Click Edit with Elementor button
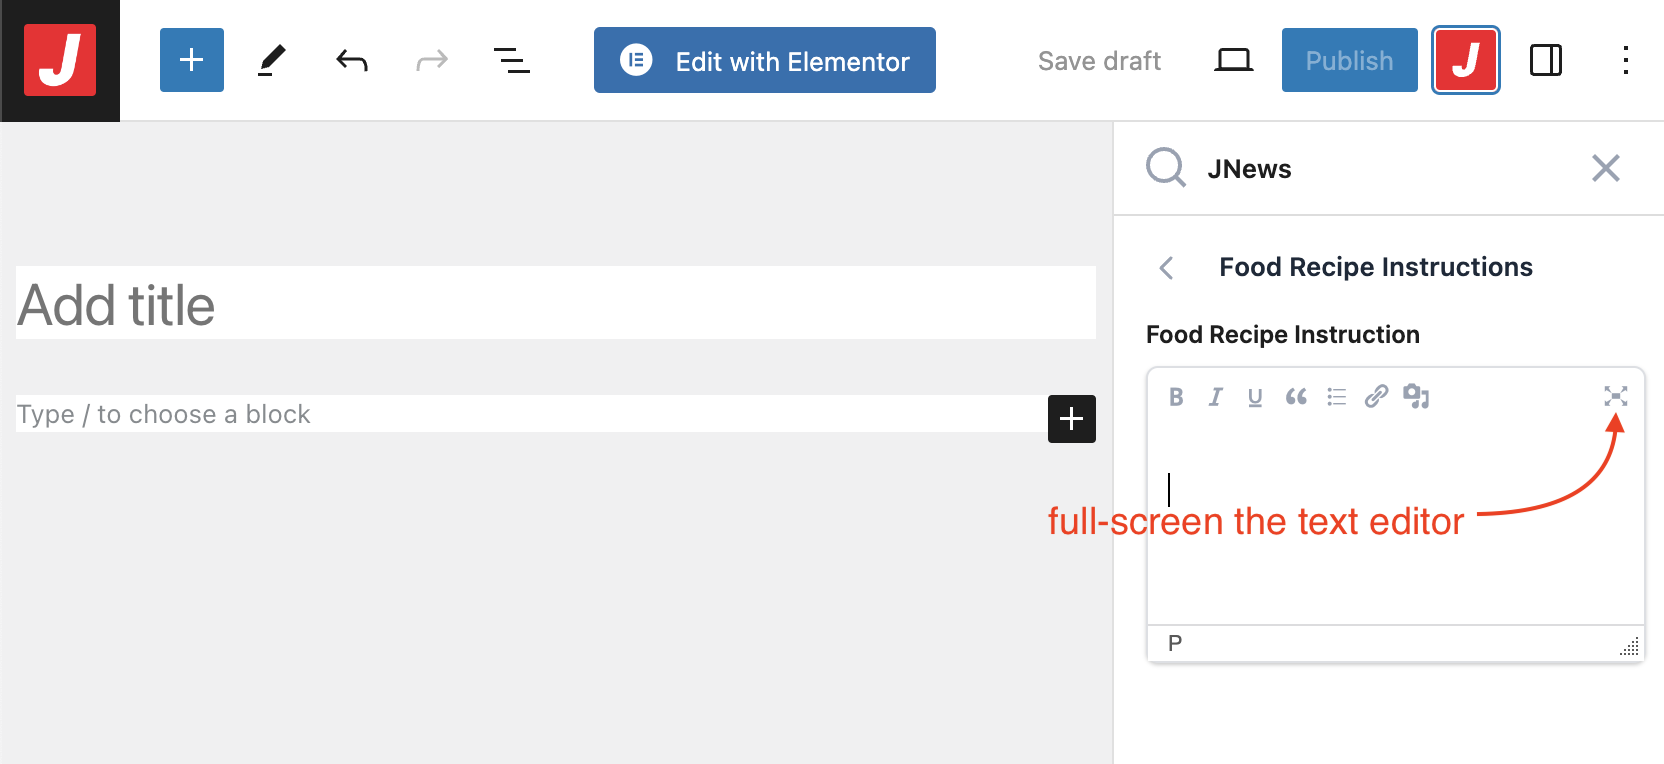This screenshot has width=1664, height=764. [x=765, y=60]
